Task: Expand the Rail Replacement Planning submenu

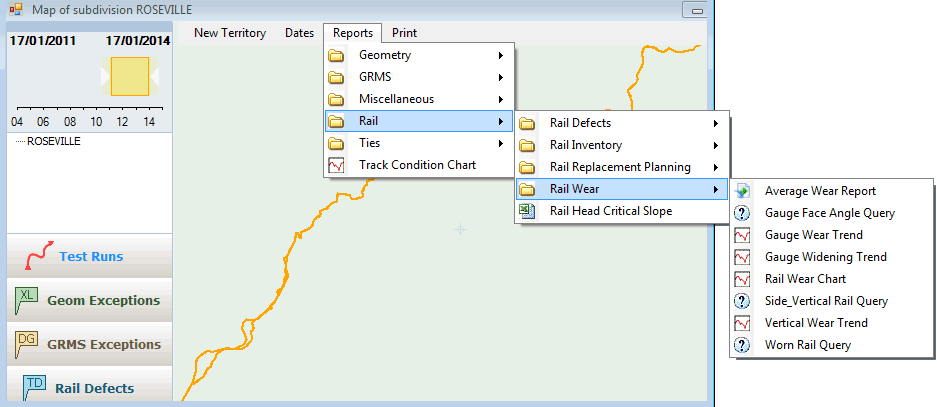Action: click(x=622, y=167)
